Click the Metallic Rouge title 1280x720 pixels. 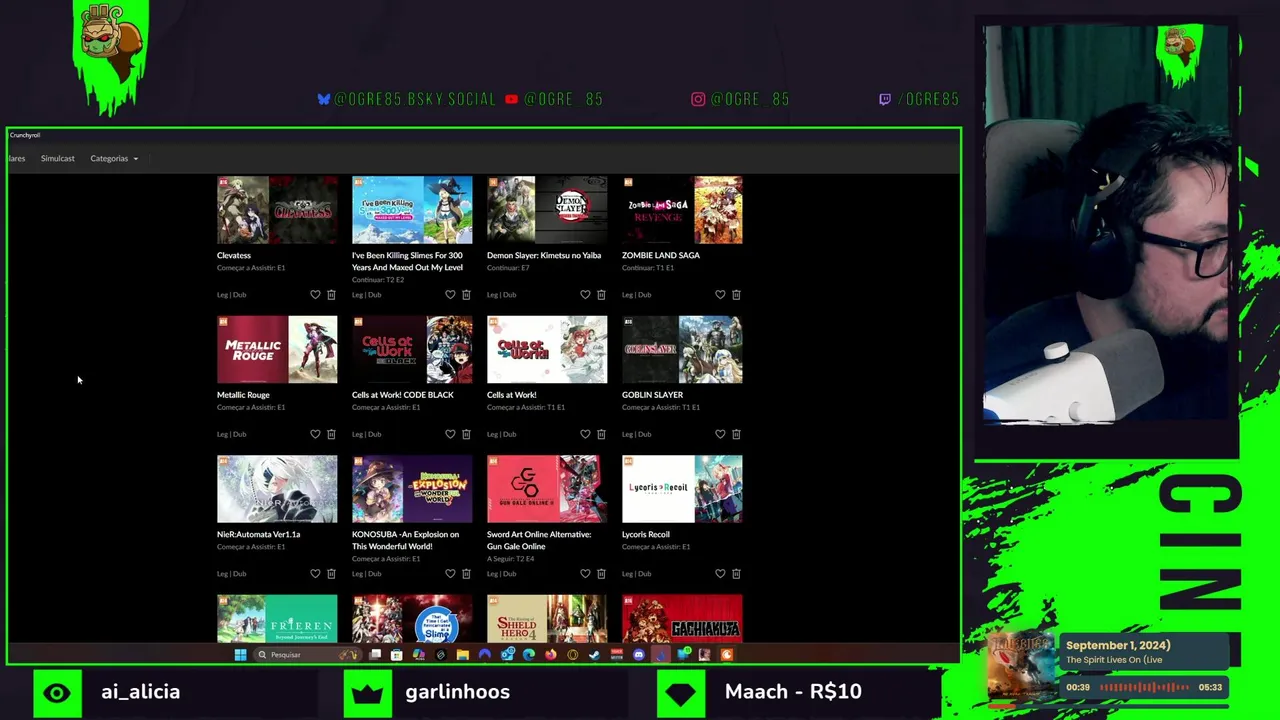[243, 395]
